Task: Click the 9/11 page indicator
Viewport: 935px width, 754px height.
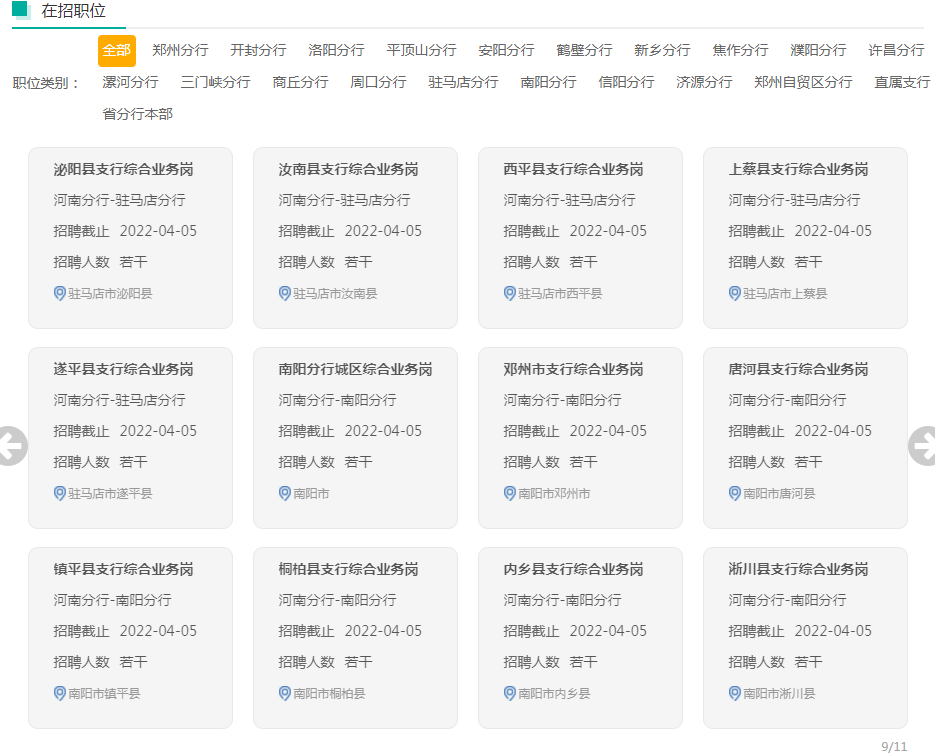Action: [894, 746]
